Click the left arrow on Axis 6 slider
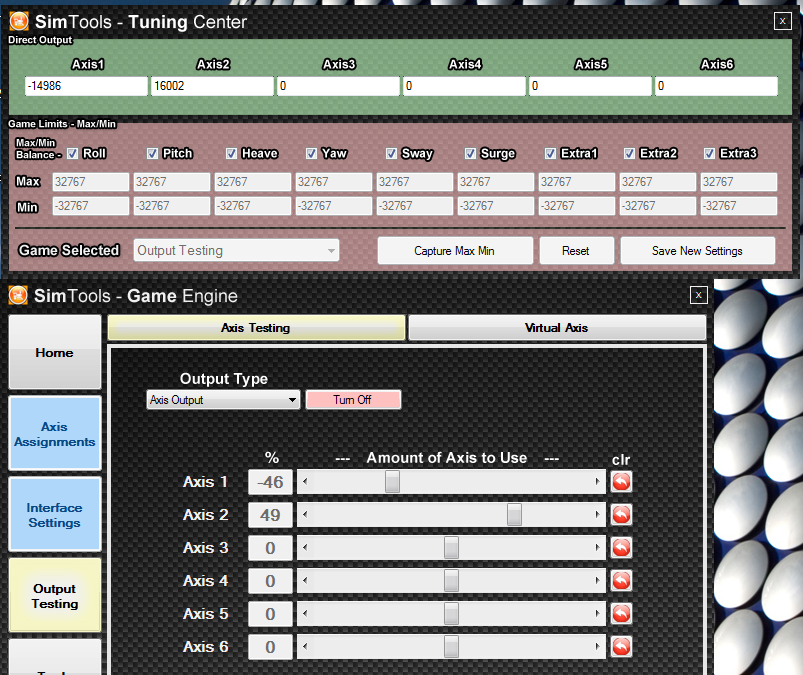The image size is (803, 675). [305, 647]
